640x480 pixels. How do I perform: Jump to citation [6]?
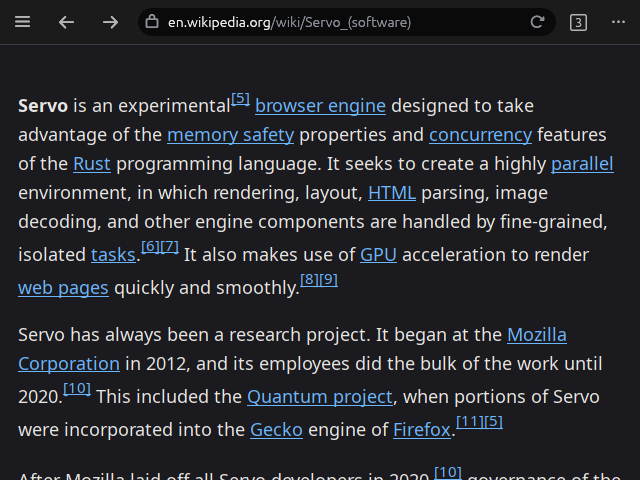click(150, 247)
